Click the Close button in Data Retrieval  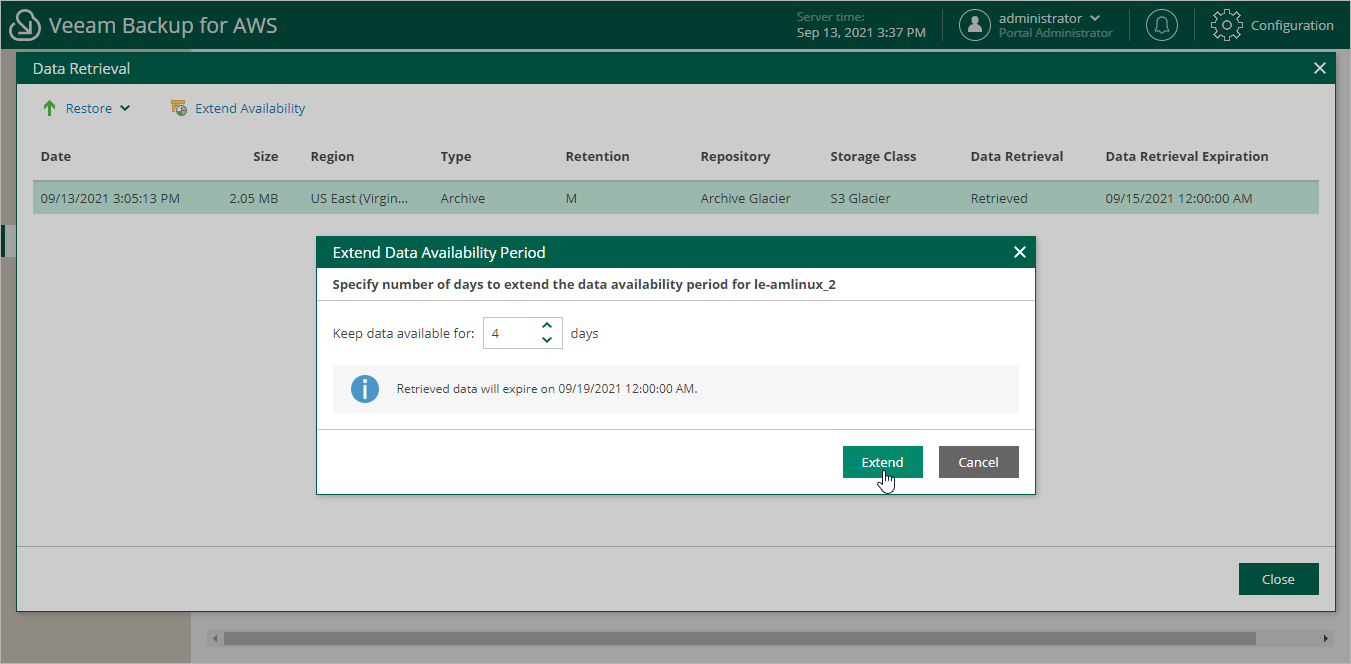coord(1278,579)
